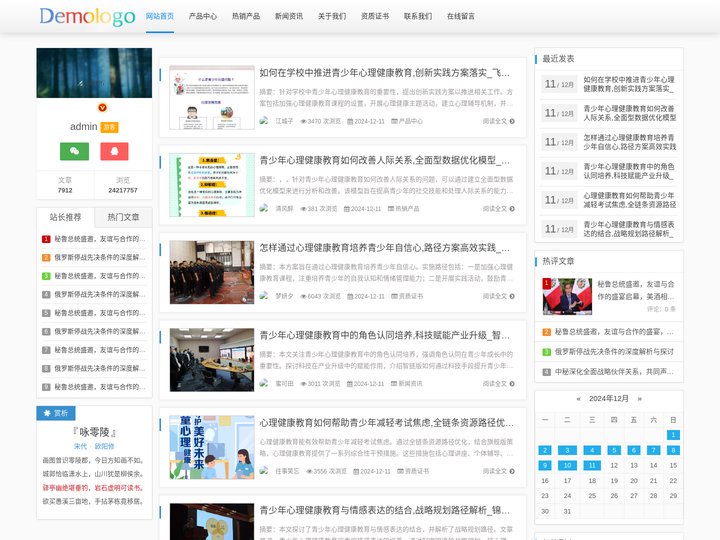Viewport: 720px width, 540px height.
Task: Open recent post 心理健康教育如何帮助青少年减轻考试焦虑 in 最近发表
Action: pos(630,200)
